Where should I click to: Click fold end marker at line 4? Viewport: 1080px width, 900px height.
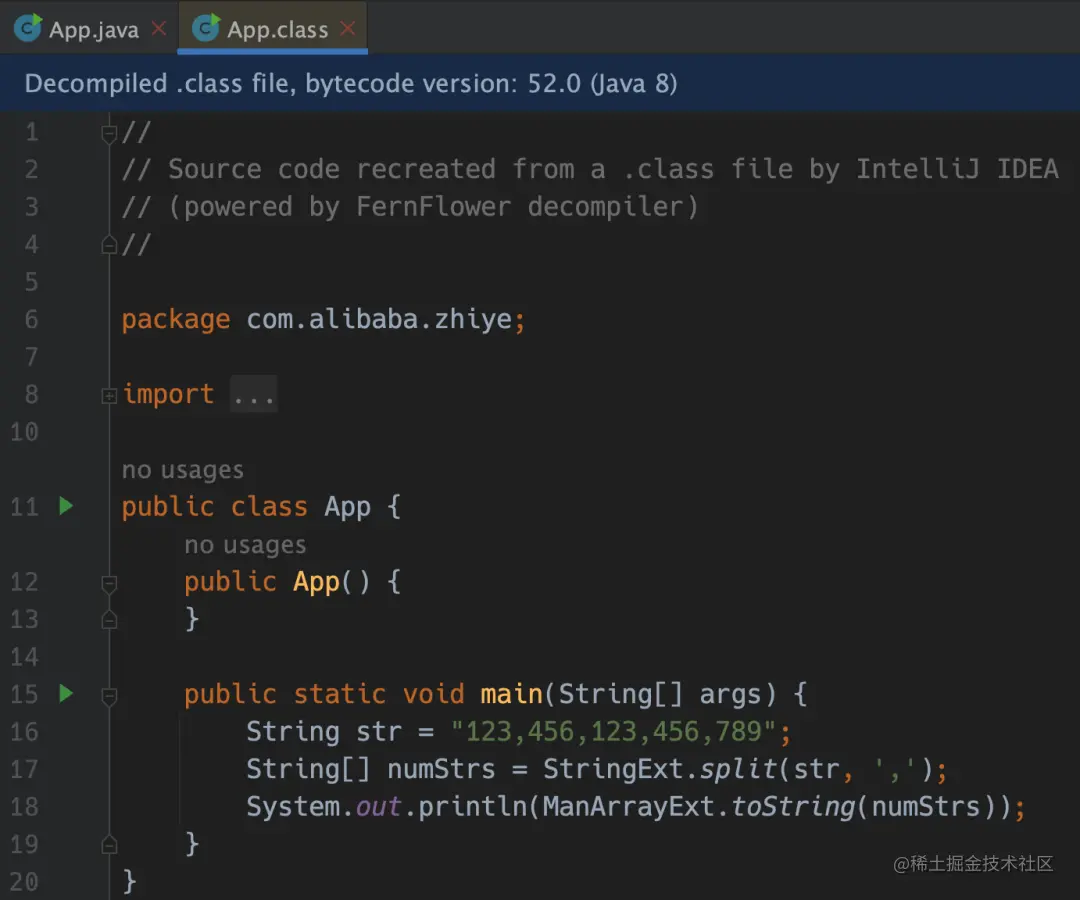click(109, 244)
